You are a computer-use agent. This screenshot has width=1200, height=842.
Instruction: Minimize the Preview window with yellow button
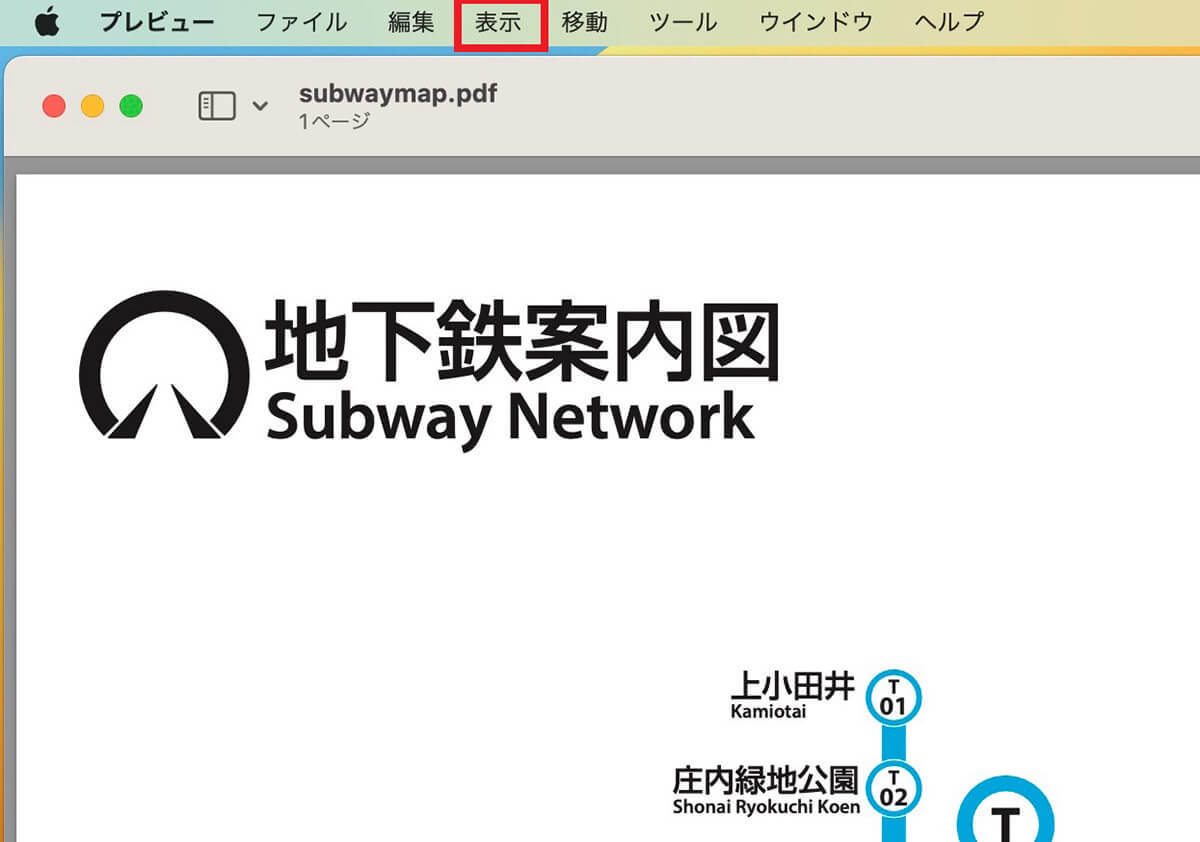(92, 106)
